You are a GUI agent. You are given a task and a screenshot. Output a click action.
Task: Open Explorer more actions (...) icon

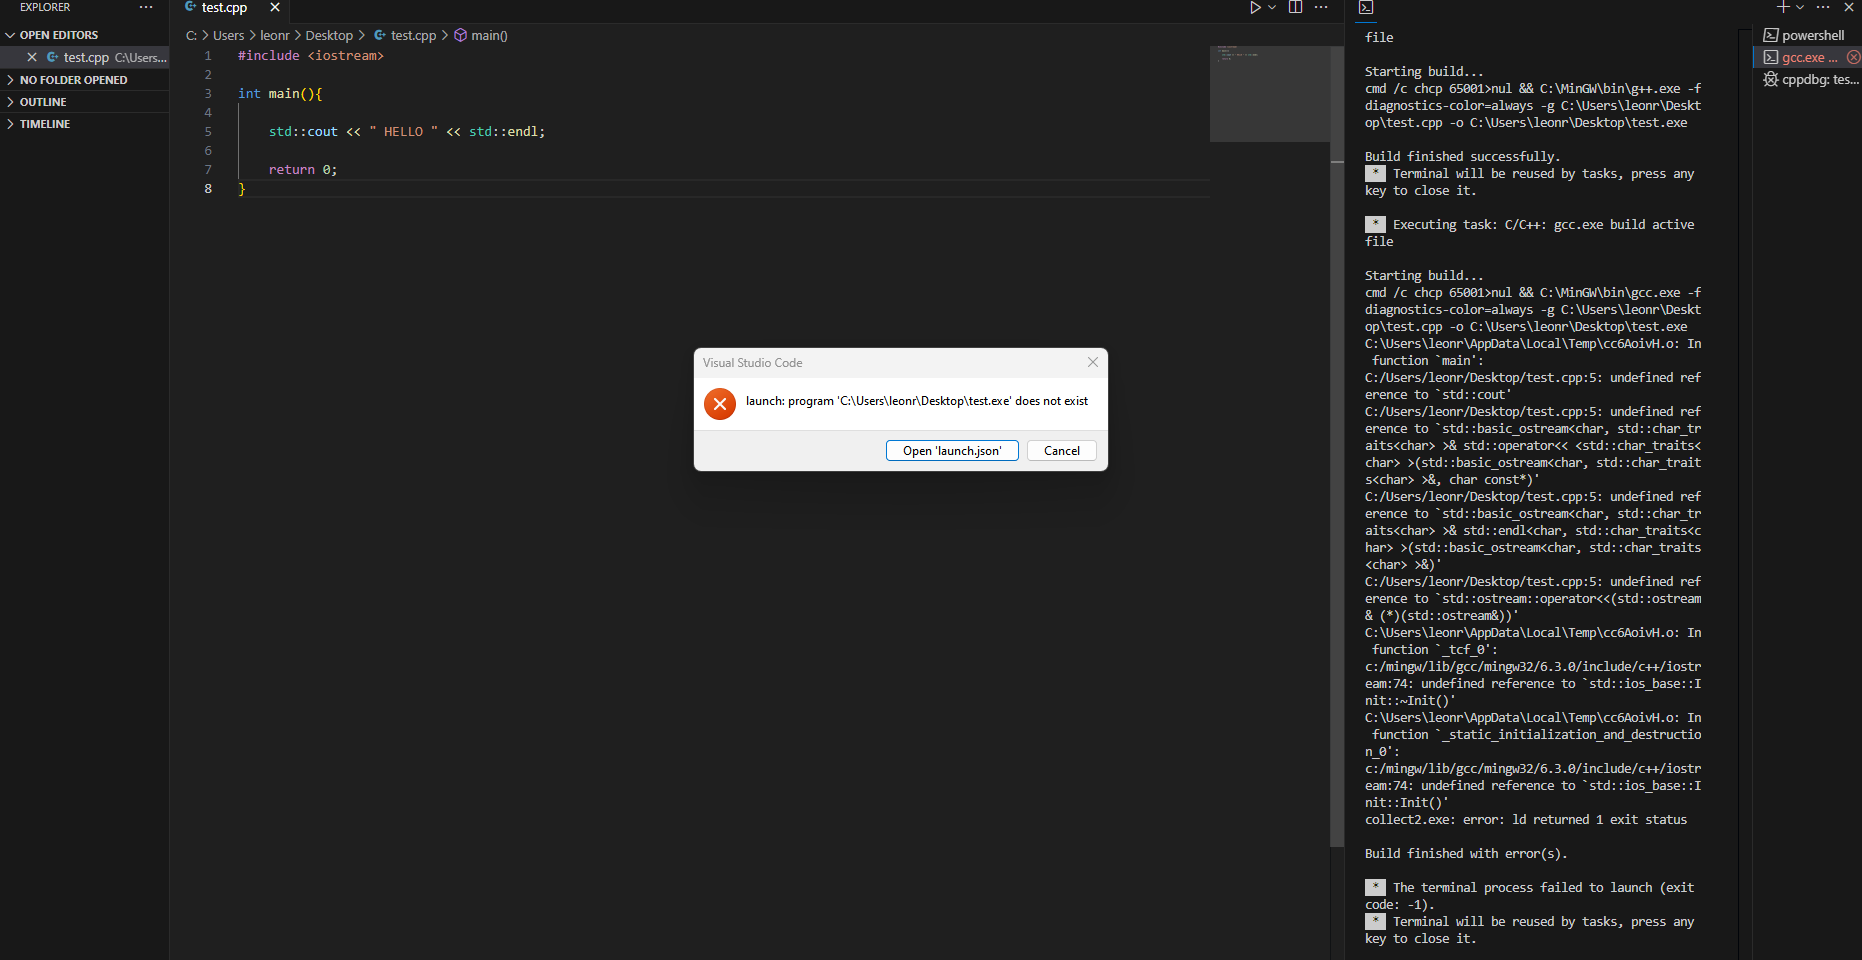pos(146,7)
